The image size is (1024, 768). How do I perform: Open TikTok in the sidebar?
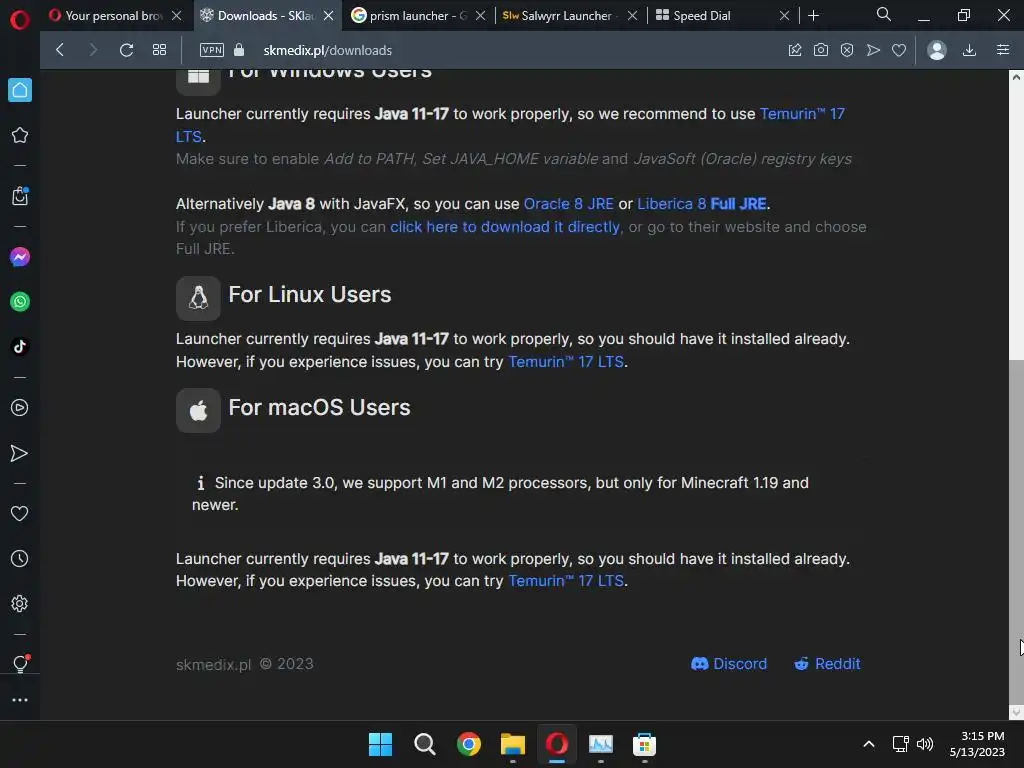[x=20, y=346]
